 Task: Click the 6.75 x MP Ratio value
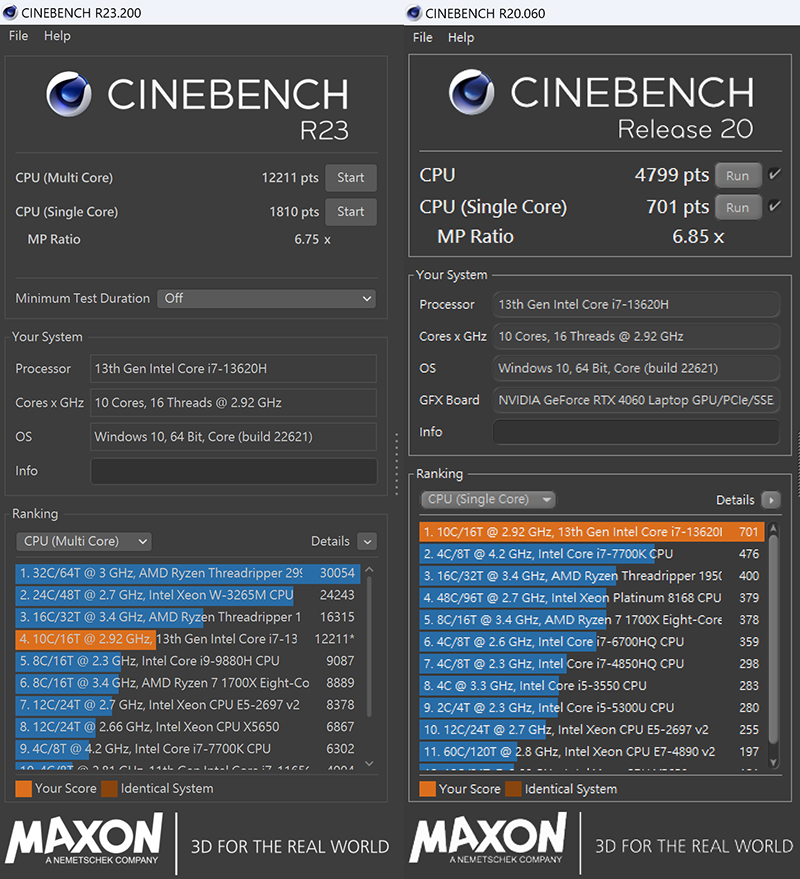(312, 239)
